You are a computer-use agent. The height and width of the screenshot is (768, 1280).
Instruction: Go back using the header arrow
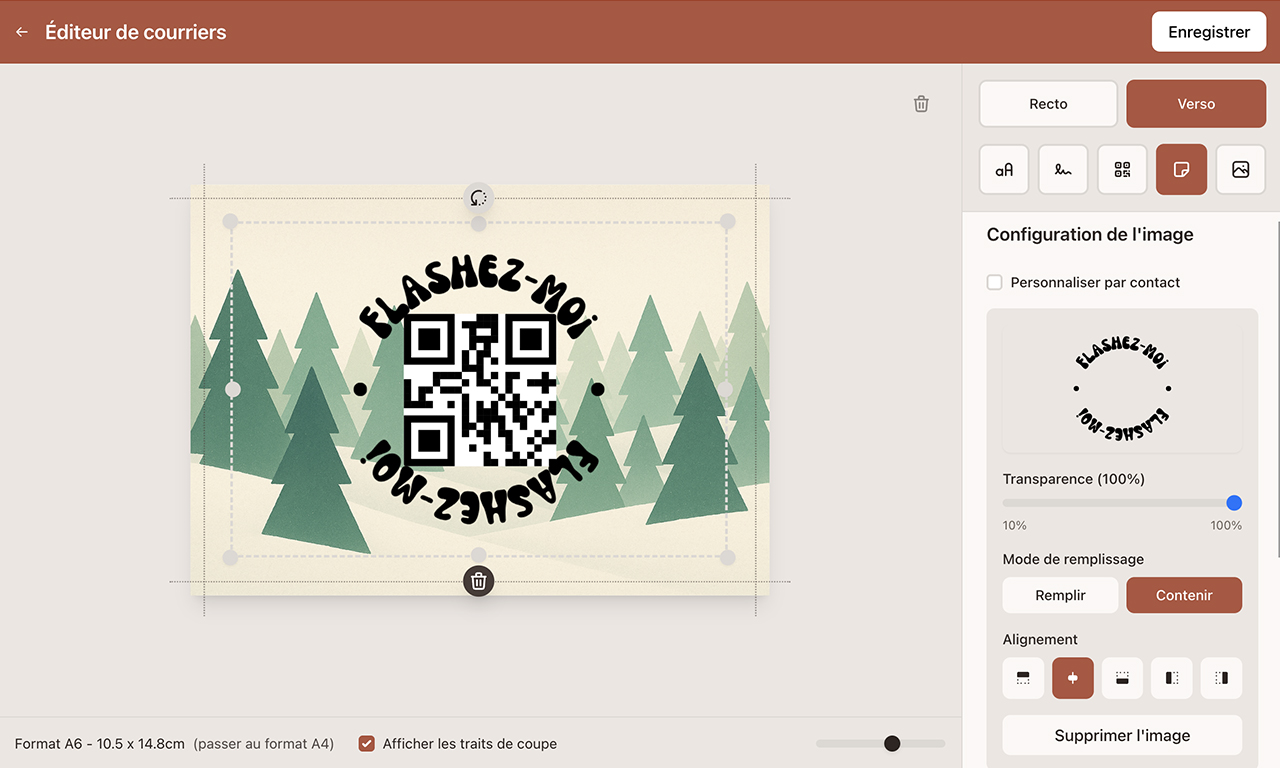point(22,32)
